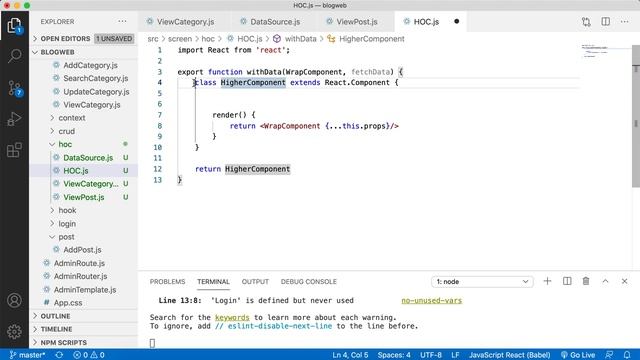Collapse the post folder
Screen dimensions: 640x360
66,237
